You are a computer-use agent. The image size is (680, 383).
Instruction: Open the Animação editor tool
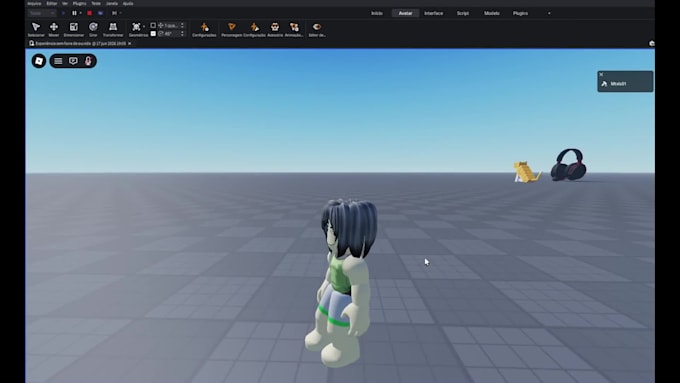[x=294, y=29]
